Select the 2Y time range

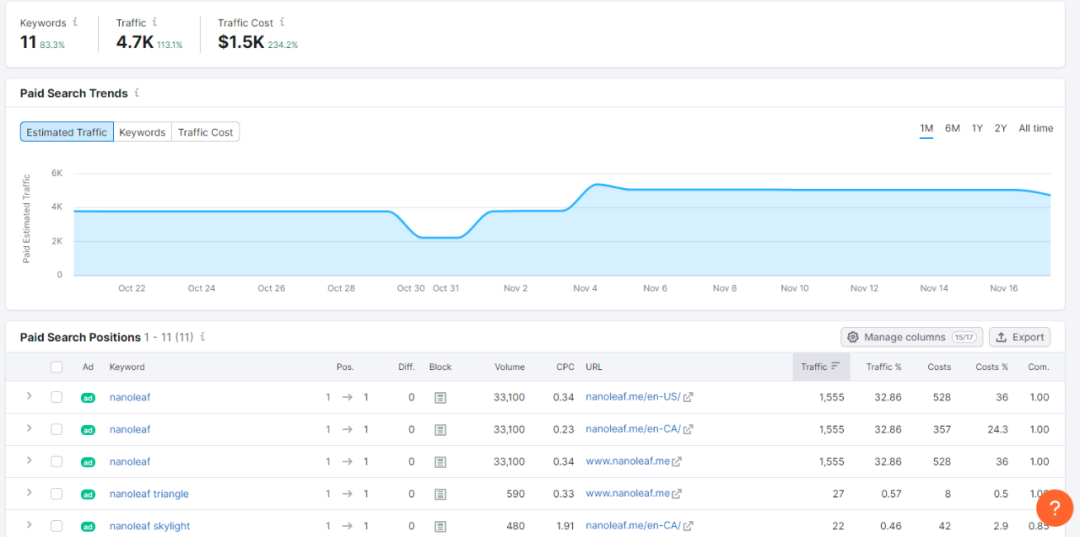(x=1000, y=128)
